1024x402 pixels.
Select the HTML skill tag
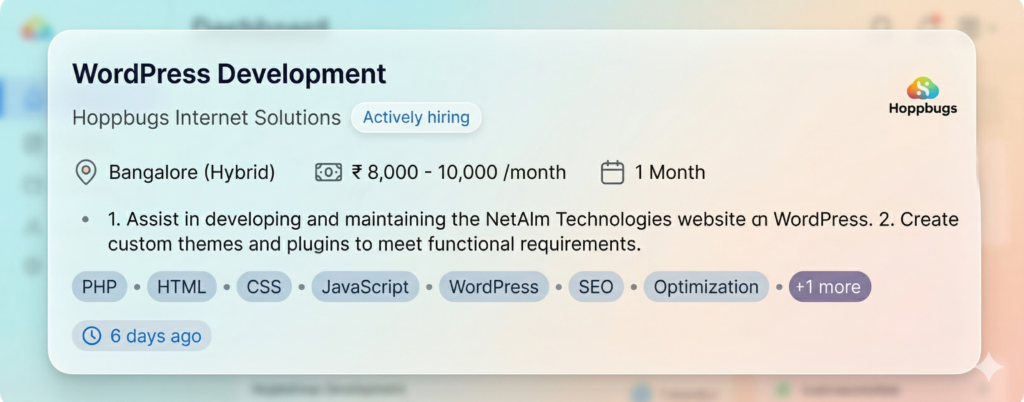[x=181, y=287]
